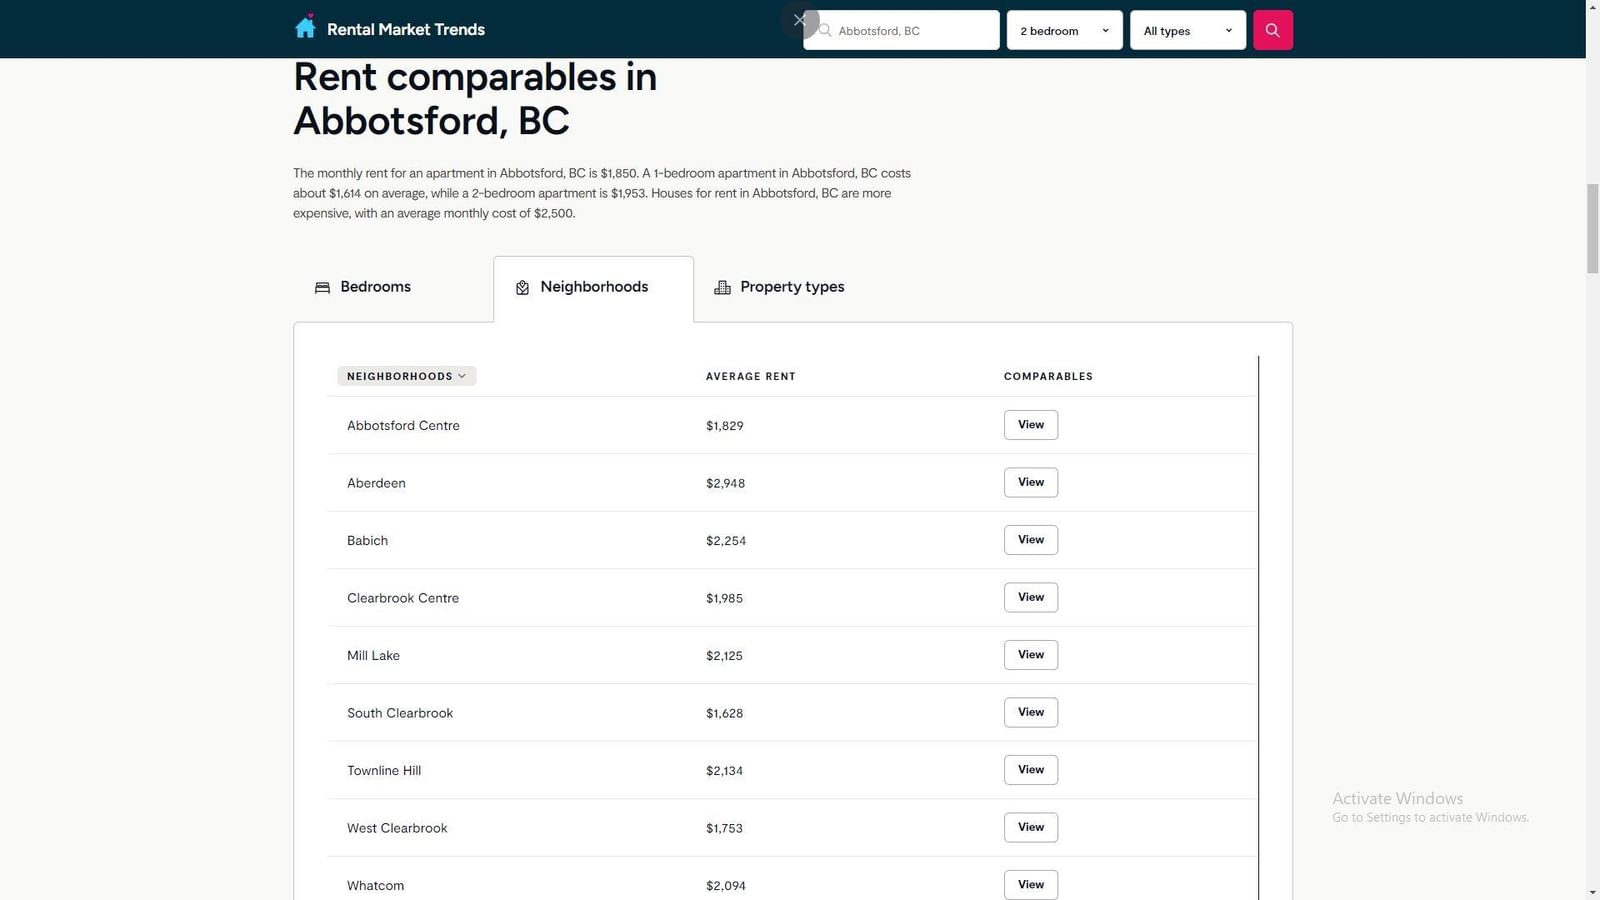Image resolution: width=1600 pixels, height=900 pixels.
Task: Click the page vertical scrollbar thumb
Action: click(x=1592, y=228)
